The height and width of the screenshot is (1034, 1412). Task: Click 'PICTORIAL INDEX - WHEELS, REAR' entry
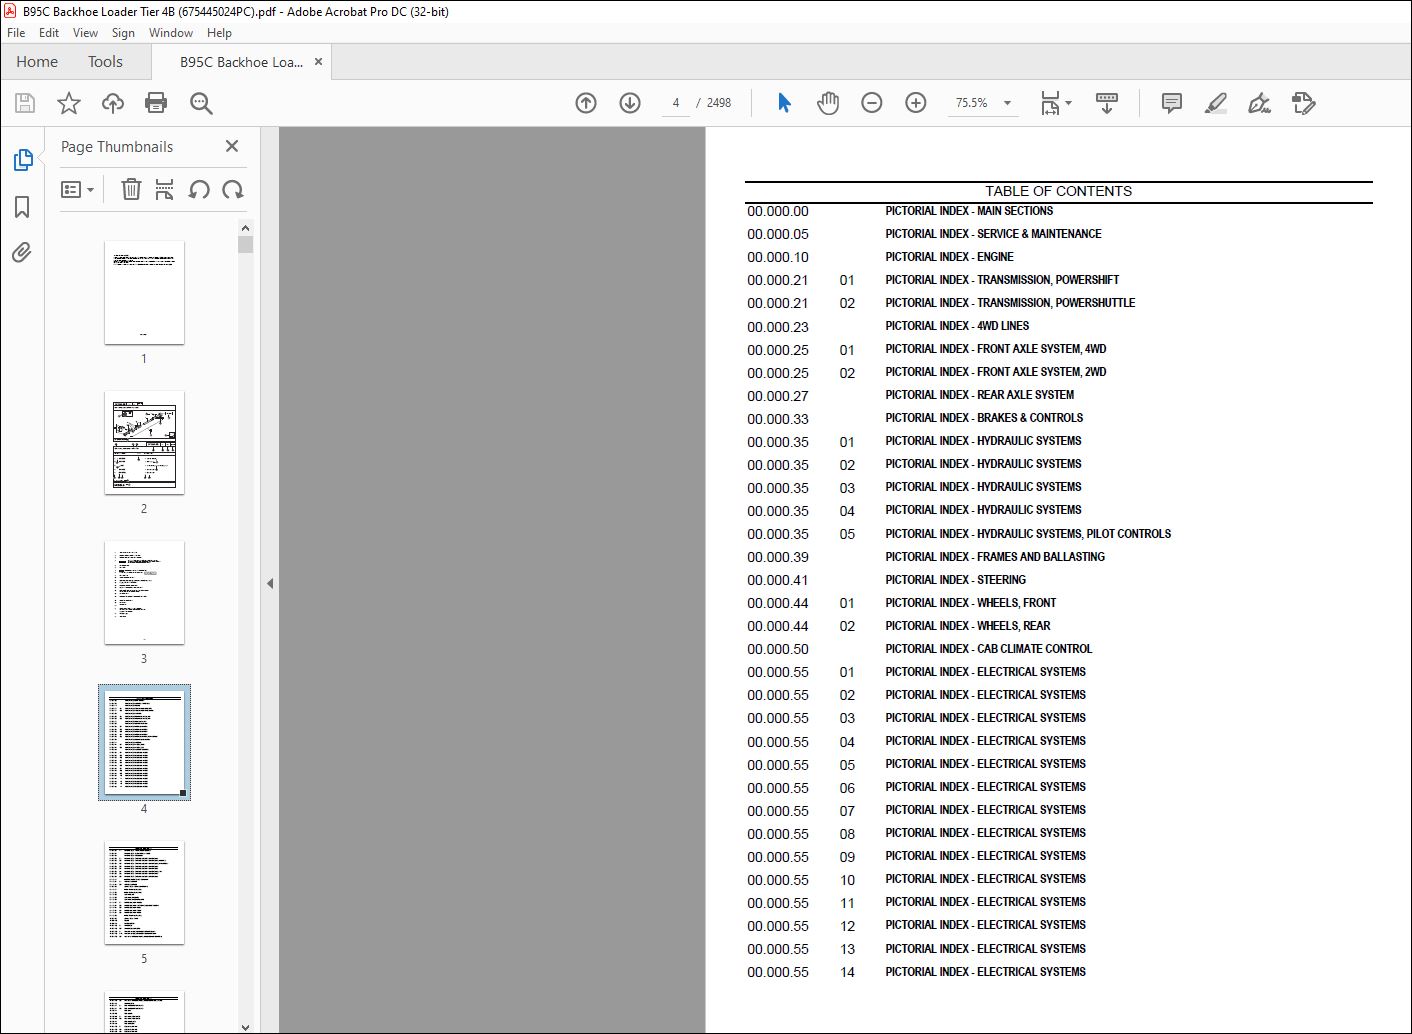coord(967,626)
